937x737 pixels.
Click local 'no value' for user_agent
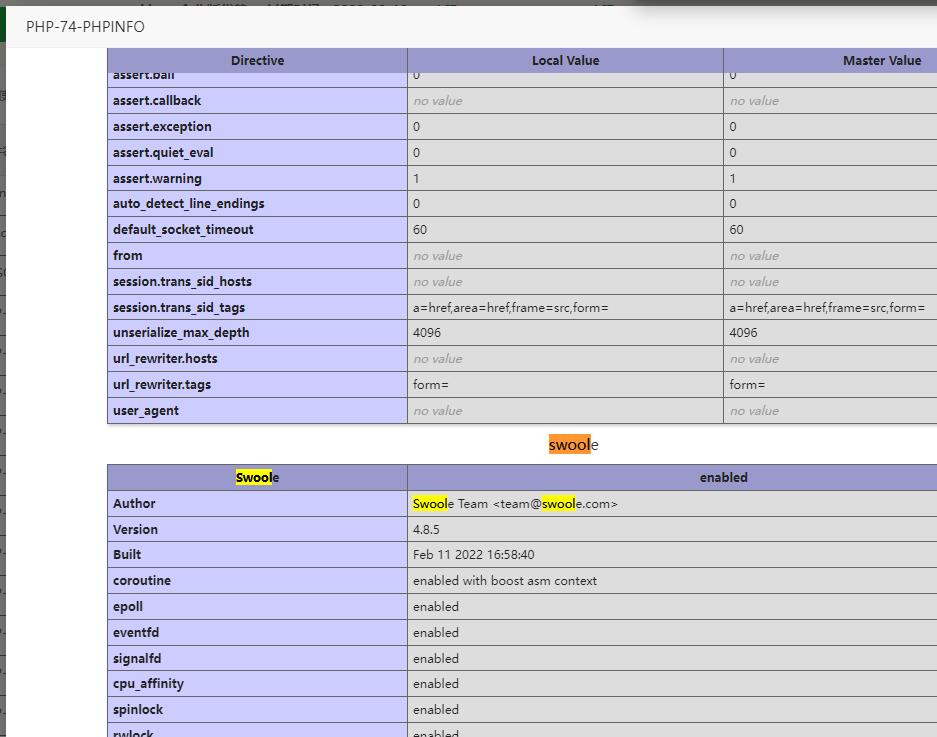(x=437, y=411)
